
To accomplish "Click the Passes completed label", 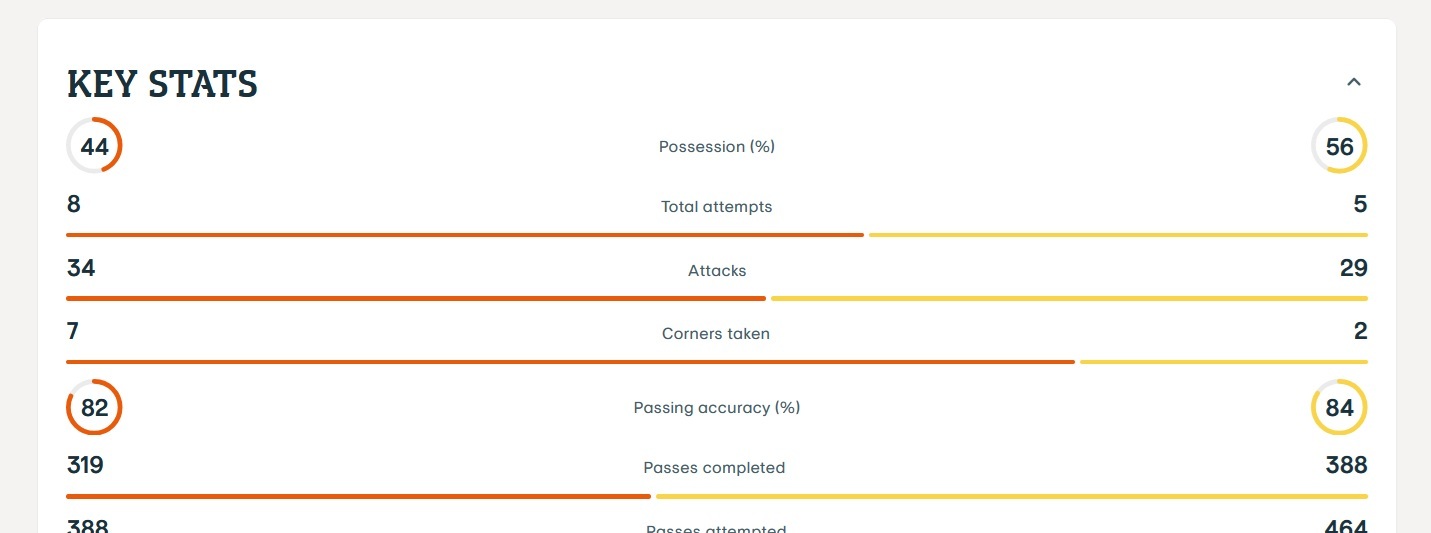I will click(714, 467).
